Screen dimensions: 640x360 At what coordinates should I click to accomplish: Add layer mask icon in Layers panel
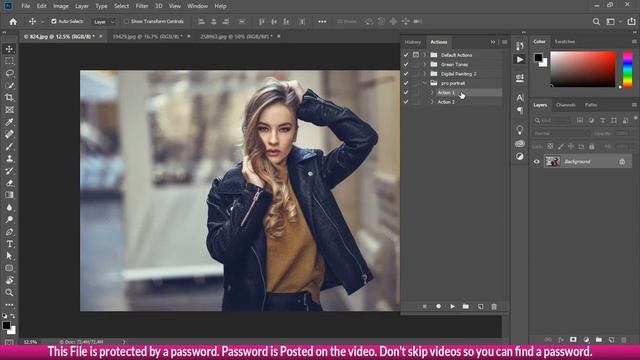(x=573, y=340)
